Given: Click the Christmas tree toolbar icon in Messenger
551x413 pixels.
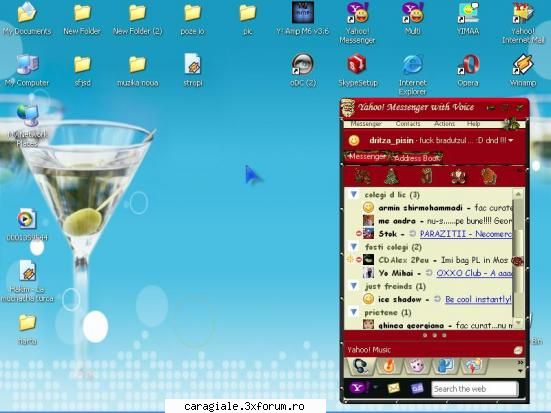Looking at the screenshot, I should [391, 176].
